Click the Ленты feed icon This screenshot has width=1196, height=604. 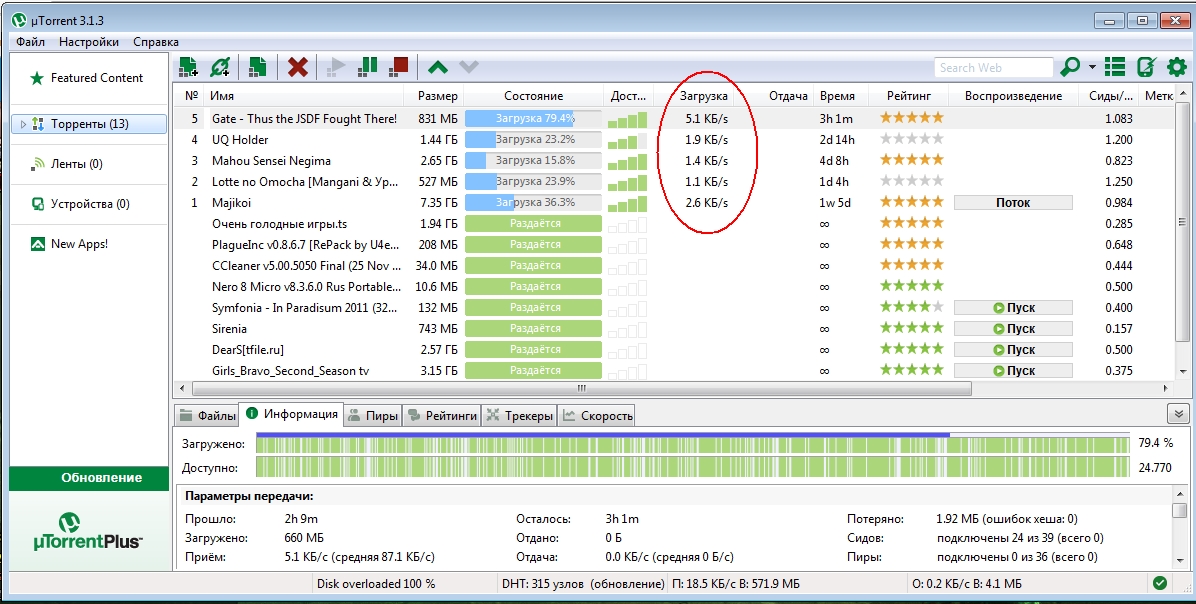coord(37,164)
